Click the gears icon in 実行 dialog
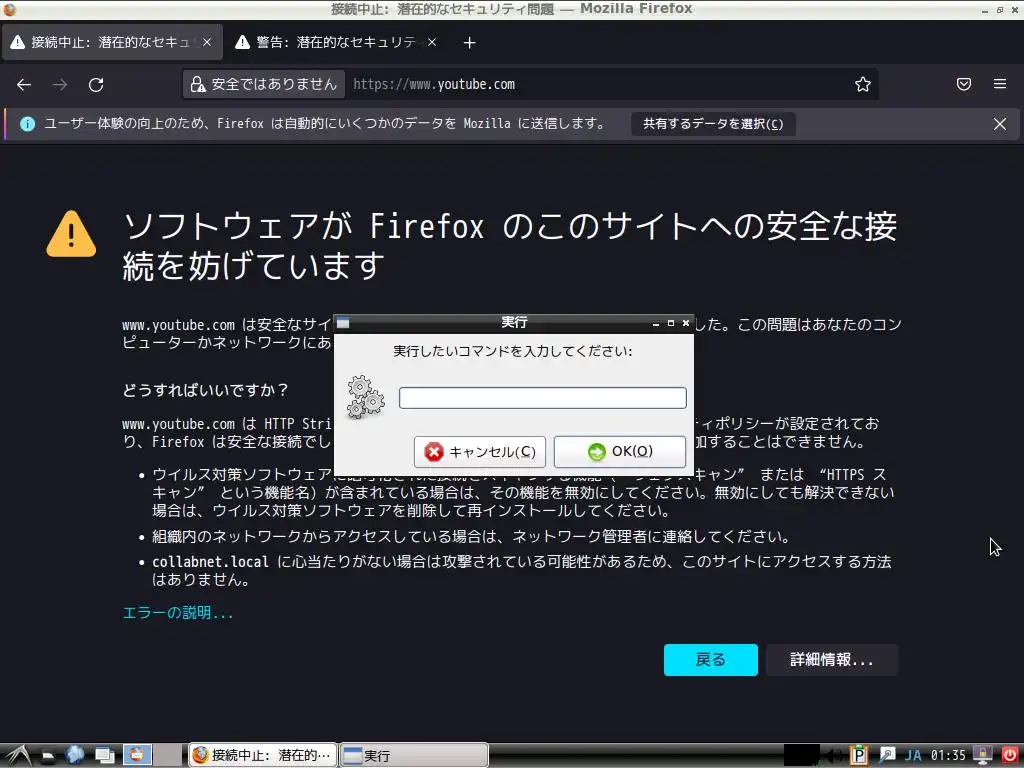 (x=366, y=397)
